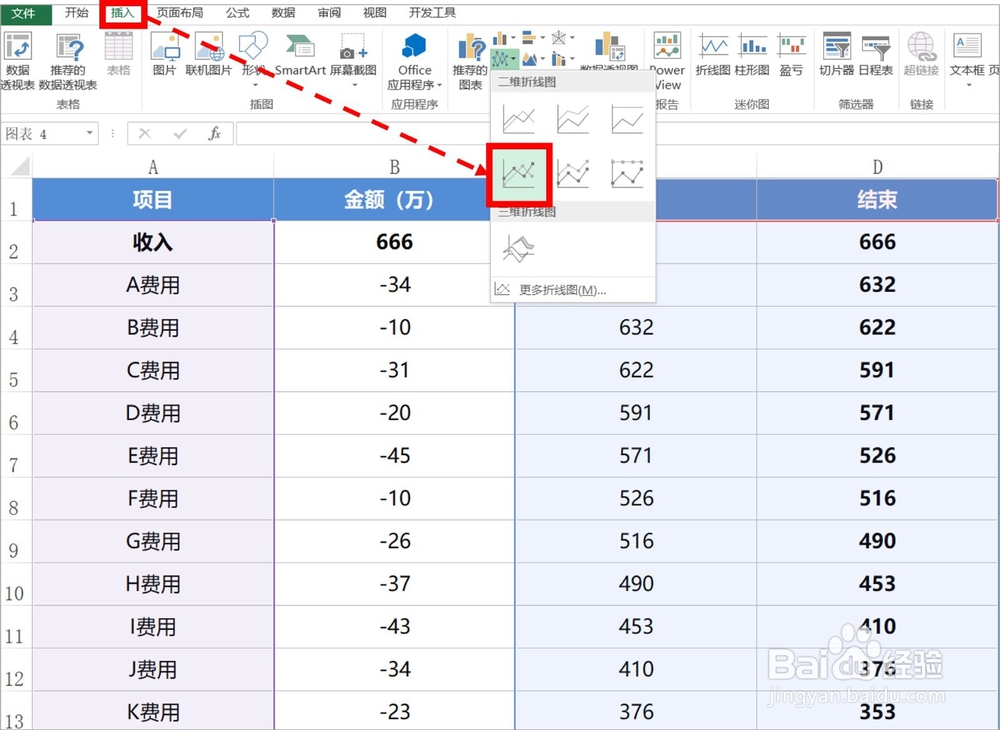Select column B header
This screenshot has height=730, width=1000.
click(394, 167)
